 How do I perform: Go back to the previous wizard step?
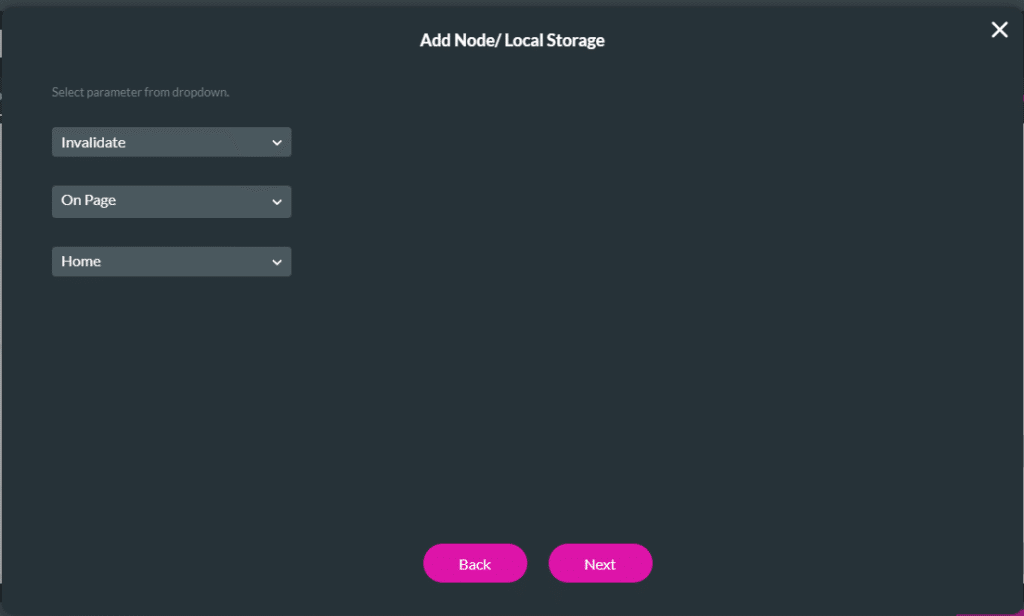pos(475,564)
